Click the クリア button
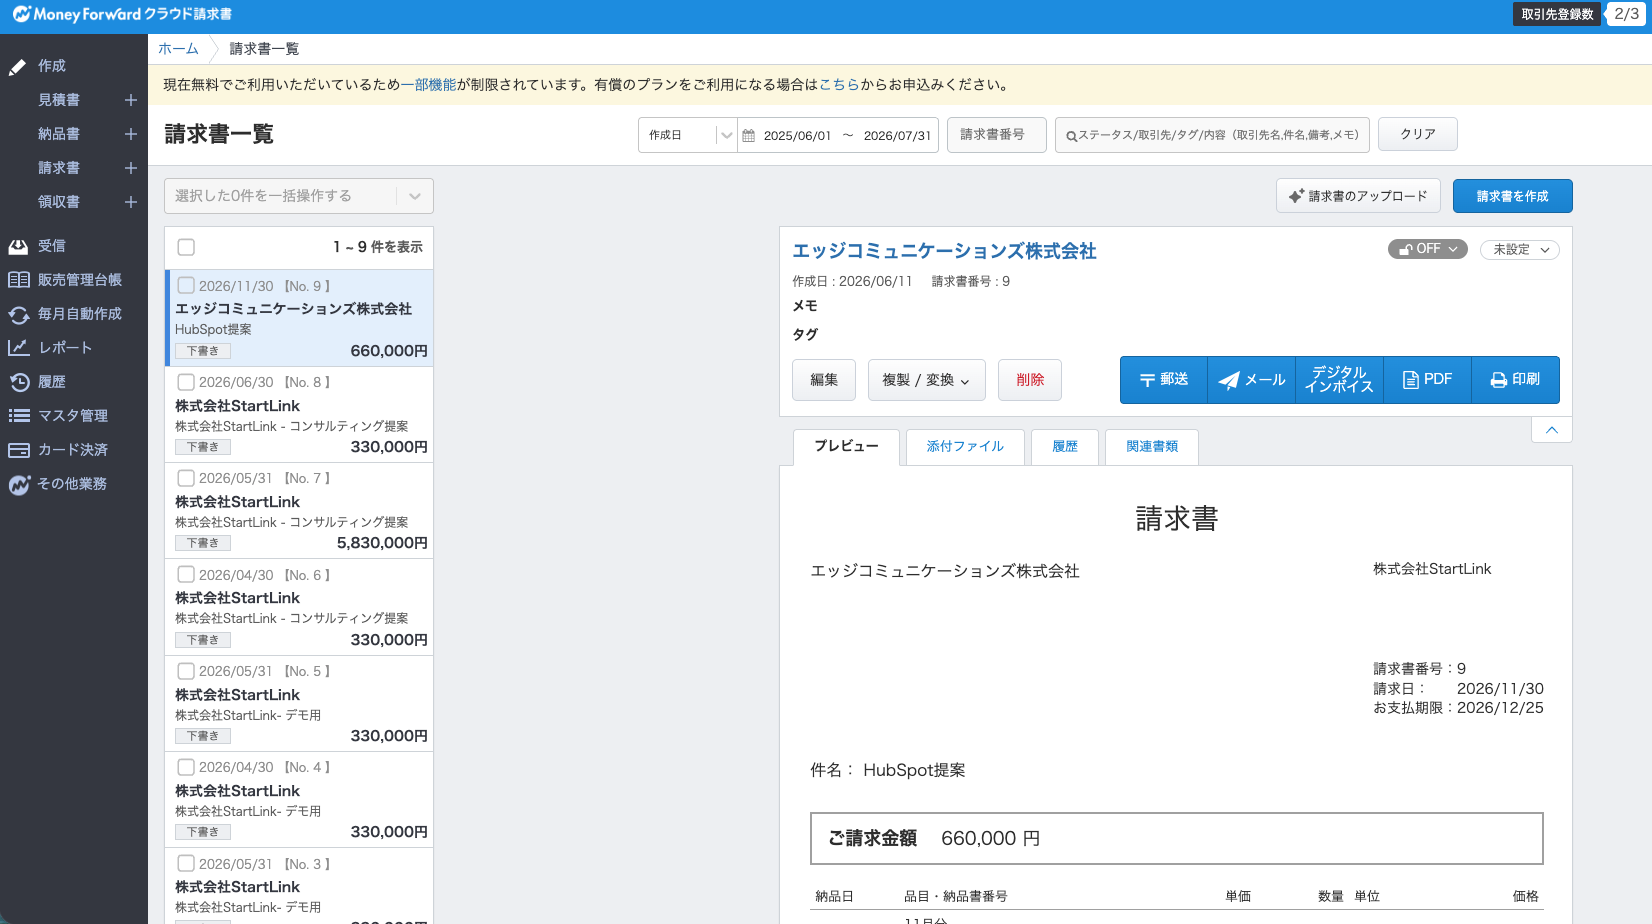This screenshot has width=1652, height=924. (x=1418, y=135)
